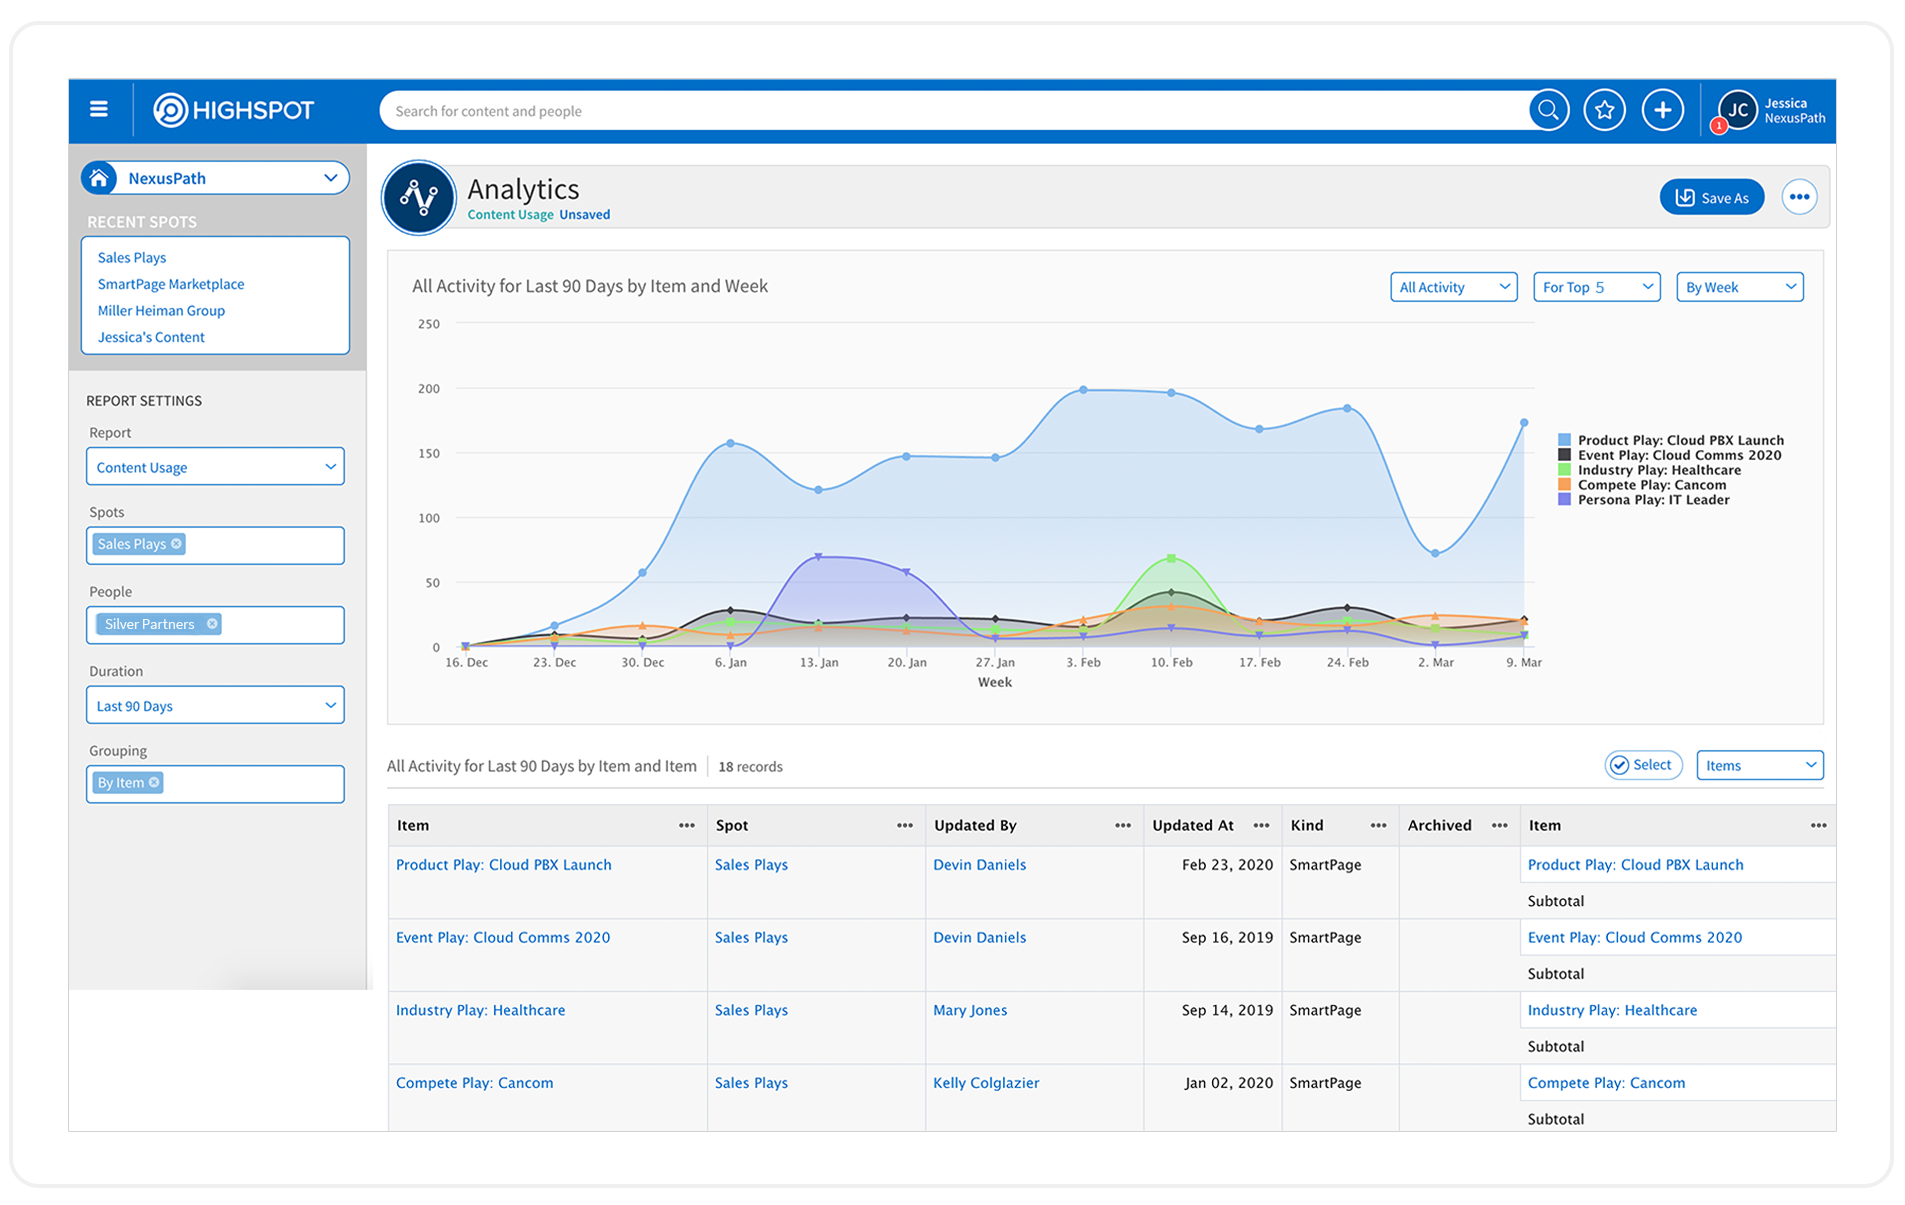Click the Select button with checkmark
This screenshot has height=1205, width=1905.
click(x=1642, y=765)
